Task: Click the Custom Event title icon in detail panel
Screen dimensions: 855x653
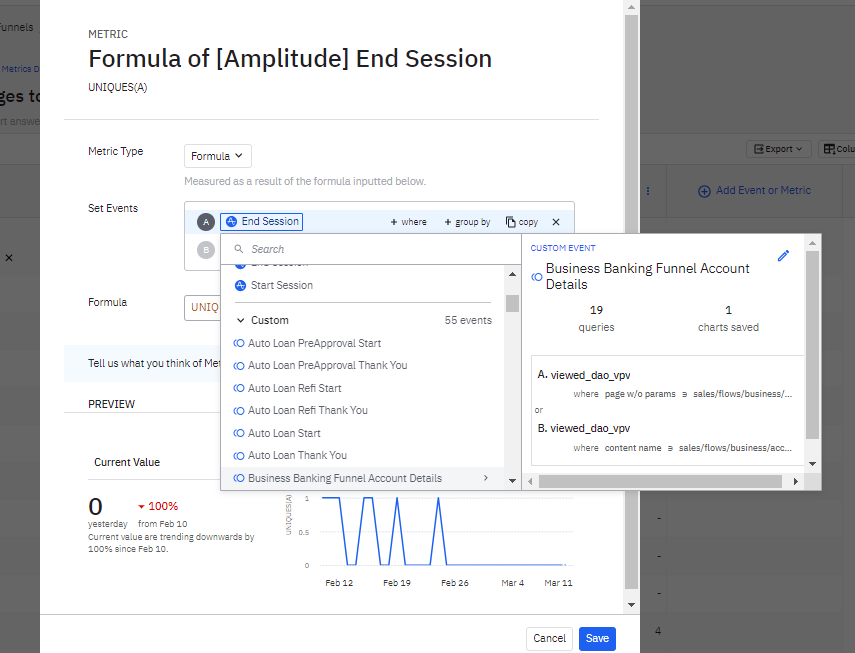Action: coord(537,277)
